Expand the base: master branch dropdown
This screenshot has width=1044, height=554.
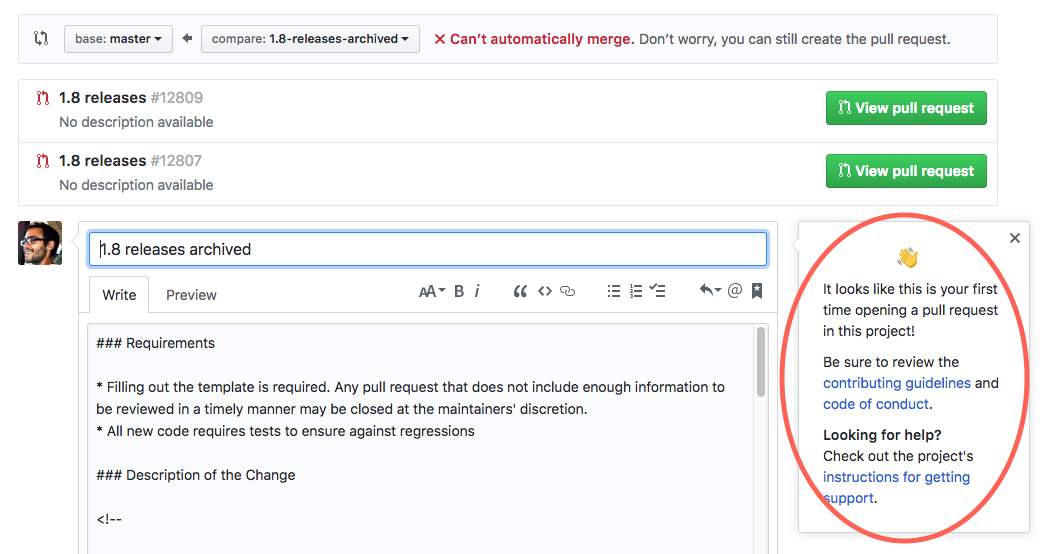119,39
